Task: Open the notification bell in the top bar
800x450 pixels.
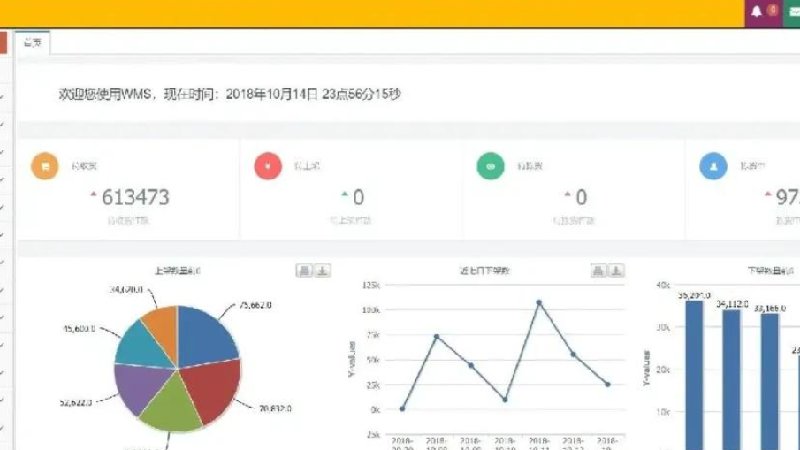Action: 757,11
